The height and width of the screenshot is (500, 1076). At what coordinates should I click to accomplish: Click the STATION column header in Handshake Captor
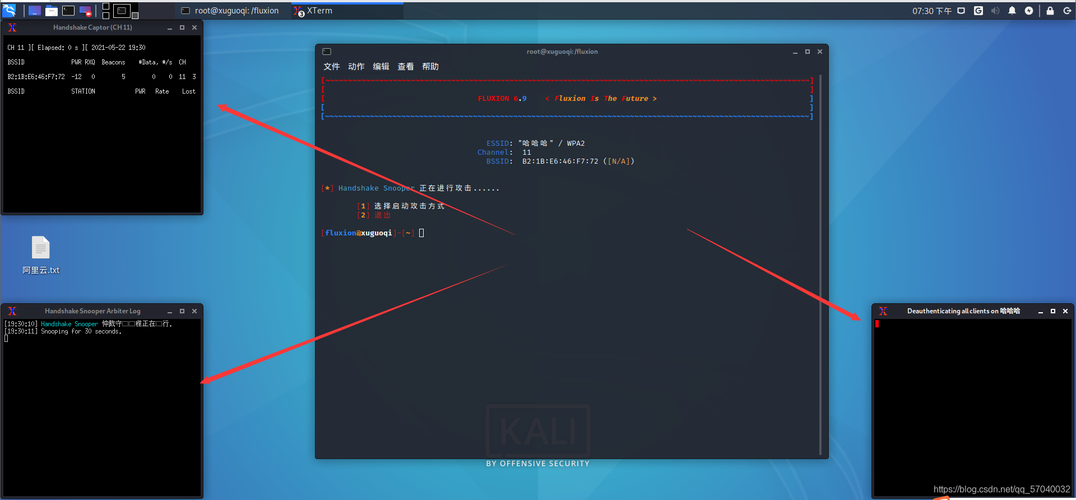[83, 91]
